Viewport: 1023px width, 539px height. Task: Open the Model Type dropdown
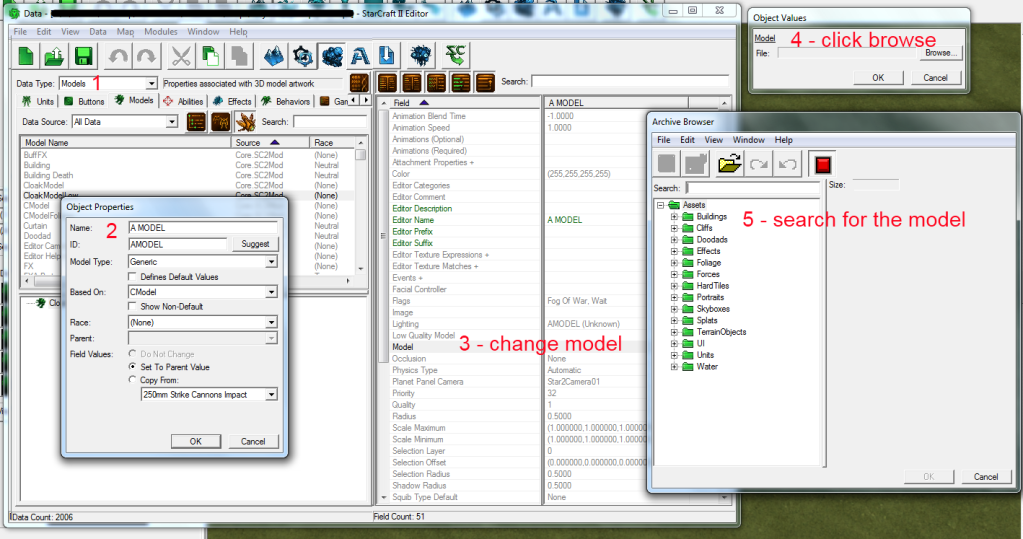point(271,262)
